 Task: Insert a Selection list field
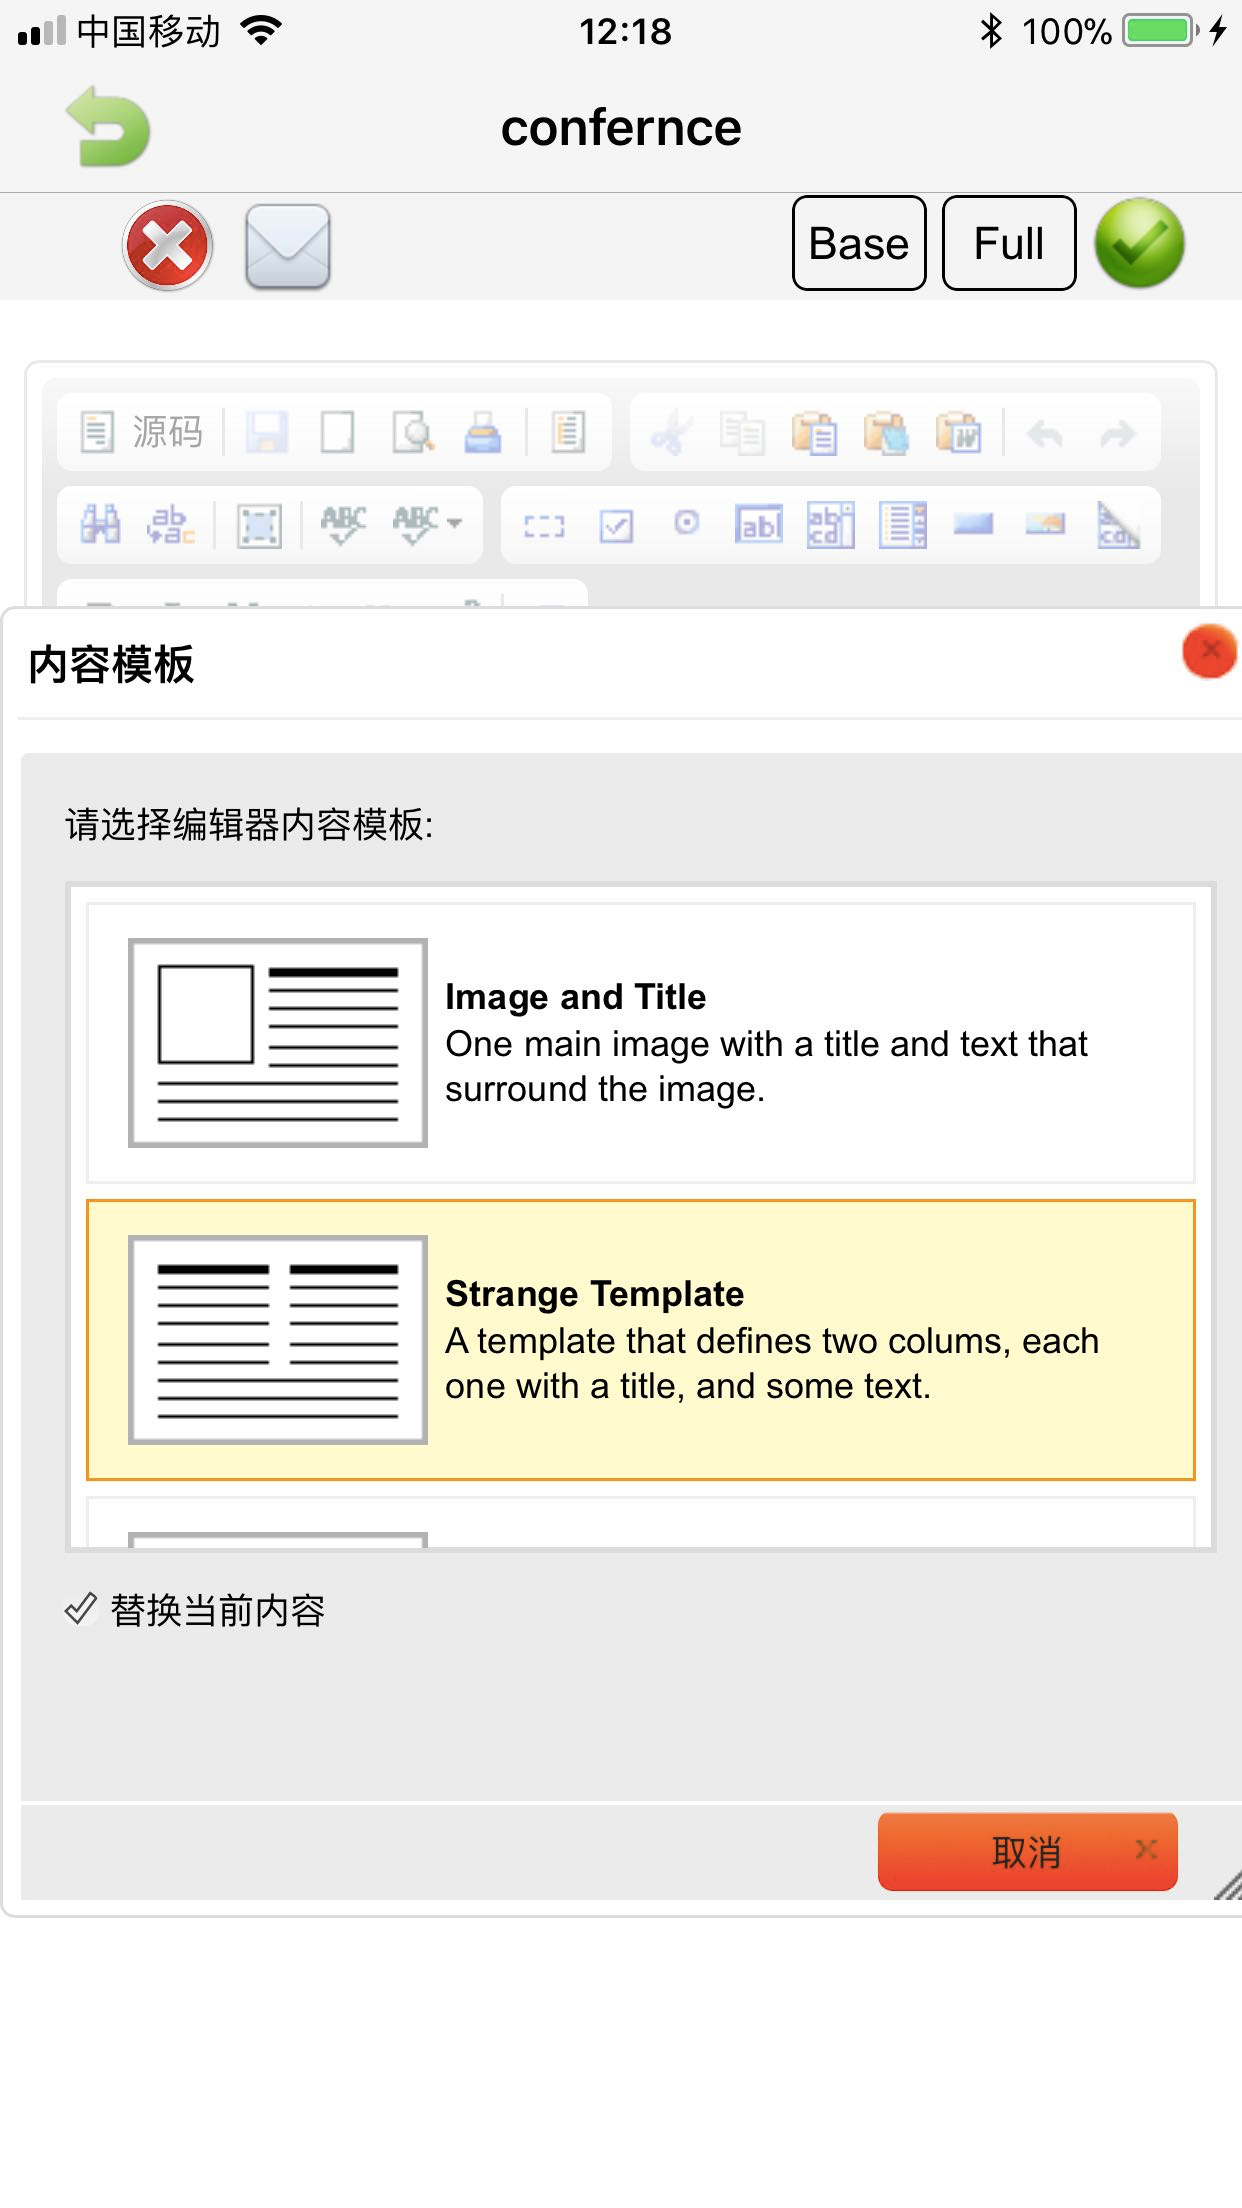pyautogui.click(x=903, y=525)
